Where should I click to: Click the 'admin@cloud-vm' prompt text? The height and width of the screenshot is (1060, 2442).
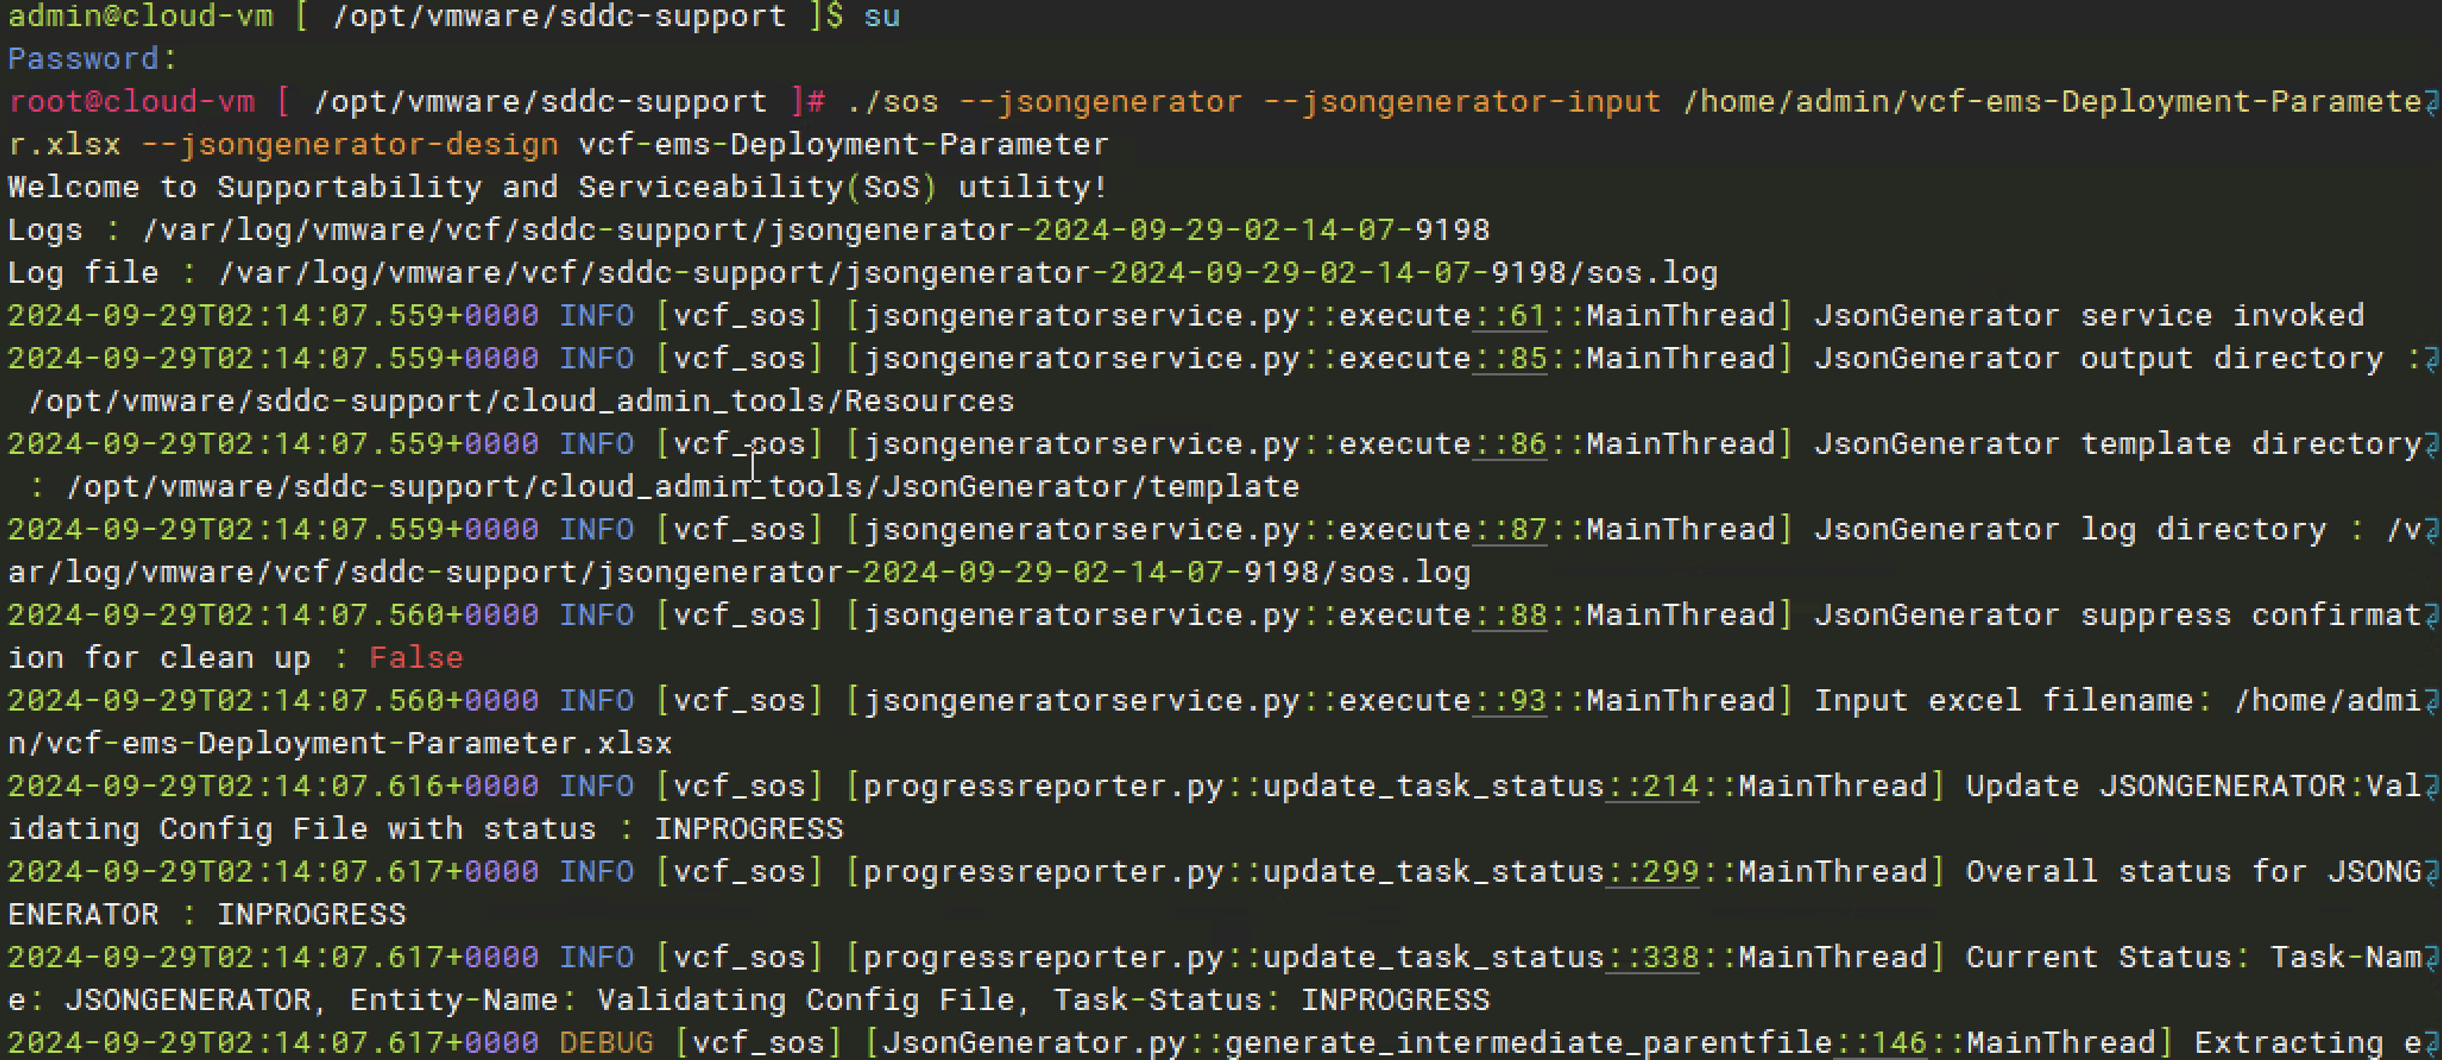coord(140,16)
